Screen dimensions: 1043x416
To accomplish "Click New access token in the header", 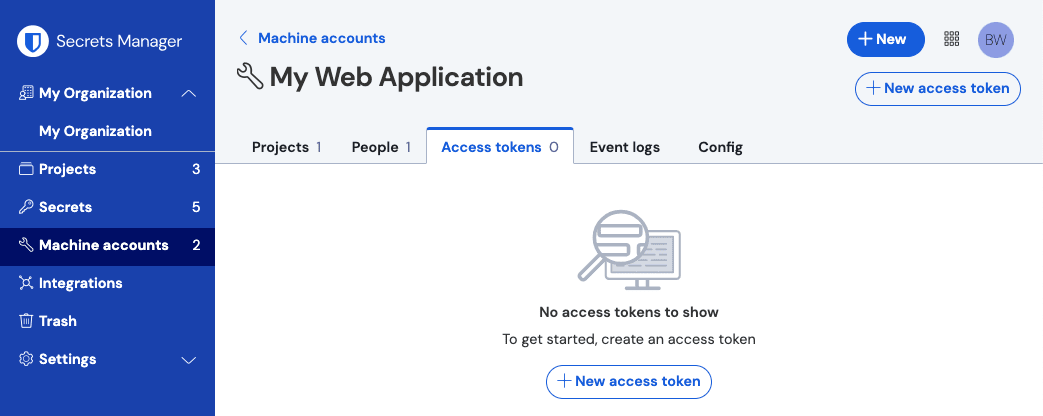I will coord(938,89).
